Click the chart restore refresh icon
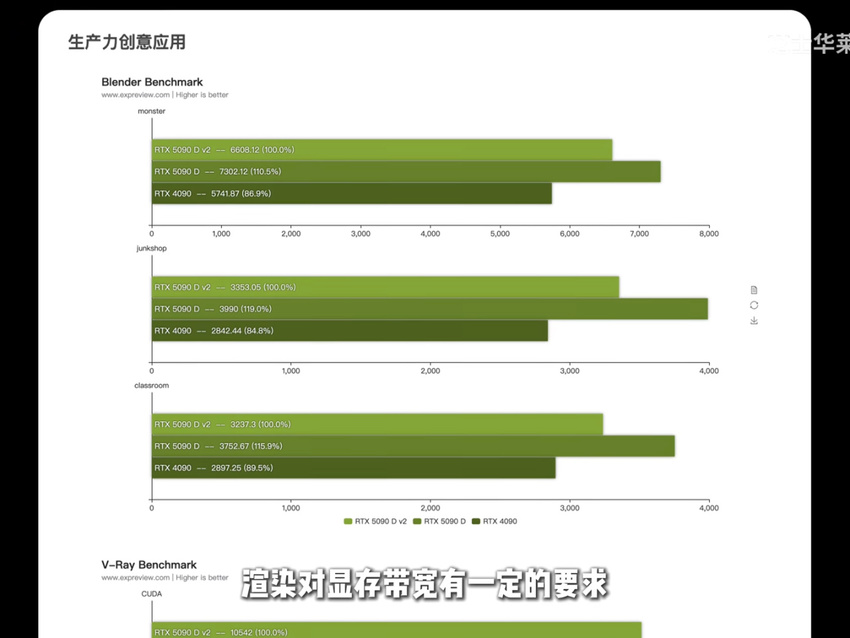This screenshot has width=850, height=638. 754,305
